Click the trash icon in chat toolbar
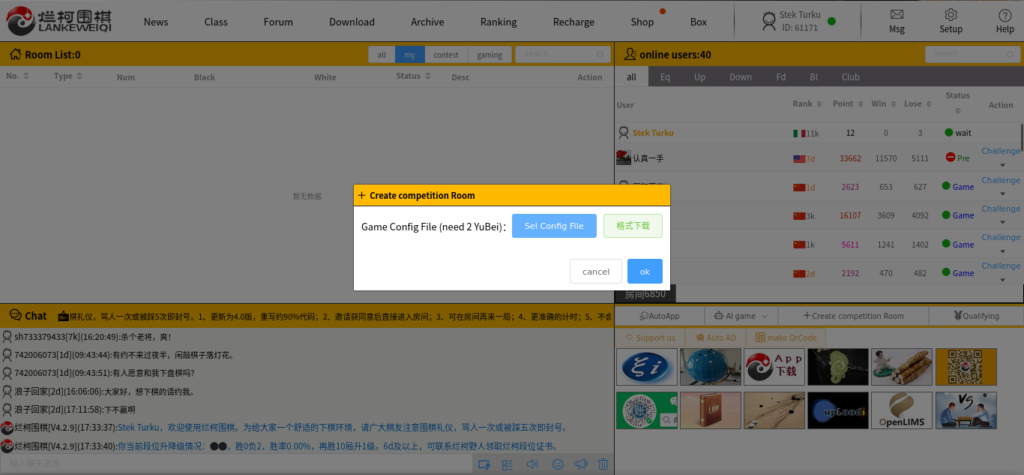 pyautogui.click(x=603, y=464)
